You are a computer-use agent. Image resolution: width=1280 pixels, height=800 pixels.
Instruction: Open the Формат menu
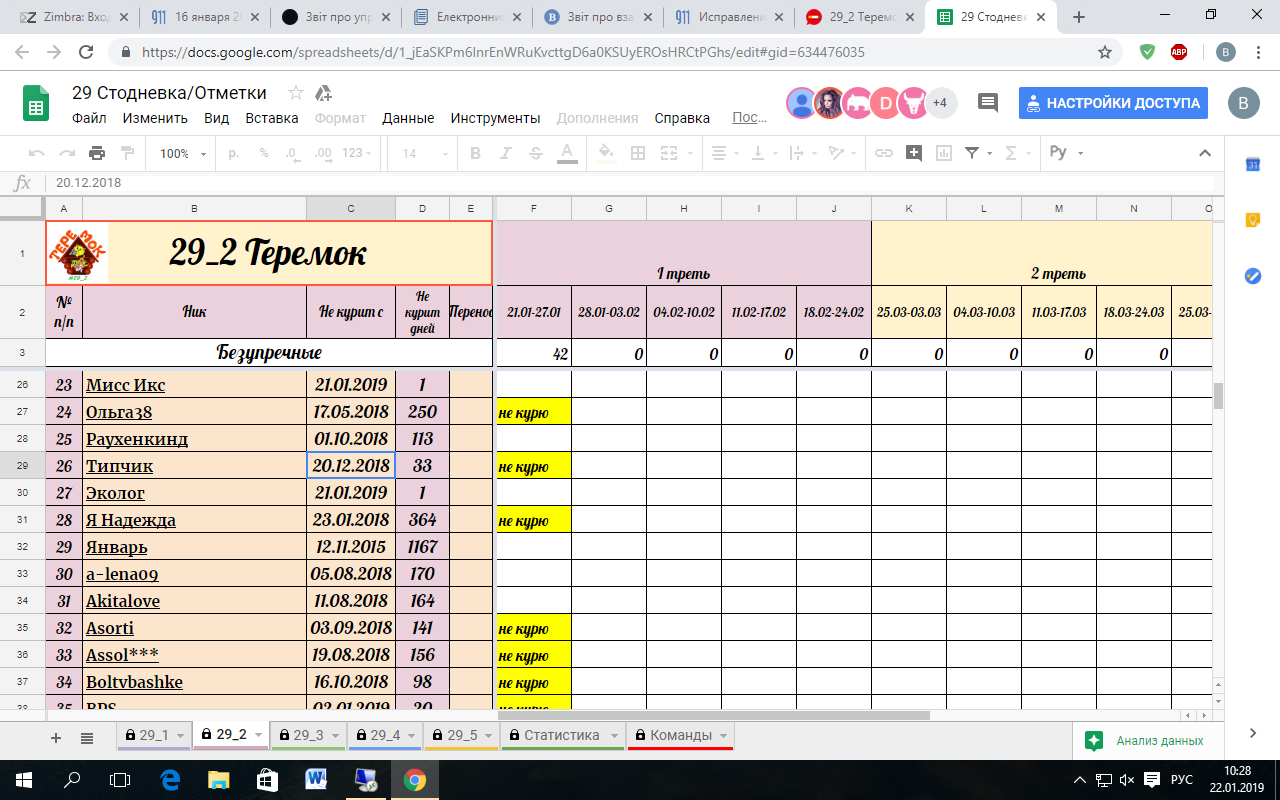coord(339,117)
